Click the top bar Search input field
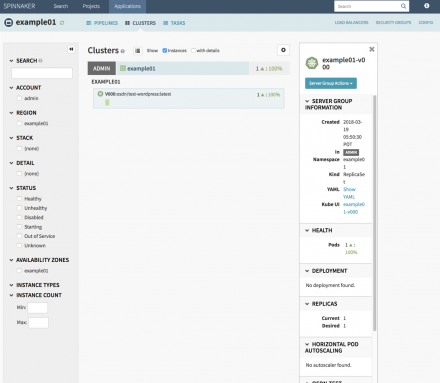This screenshot has width=440, height=383. tap(367, 6)
